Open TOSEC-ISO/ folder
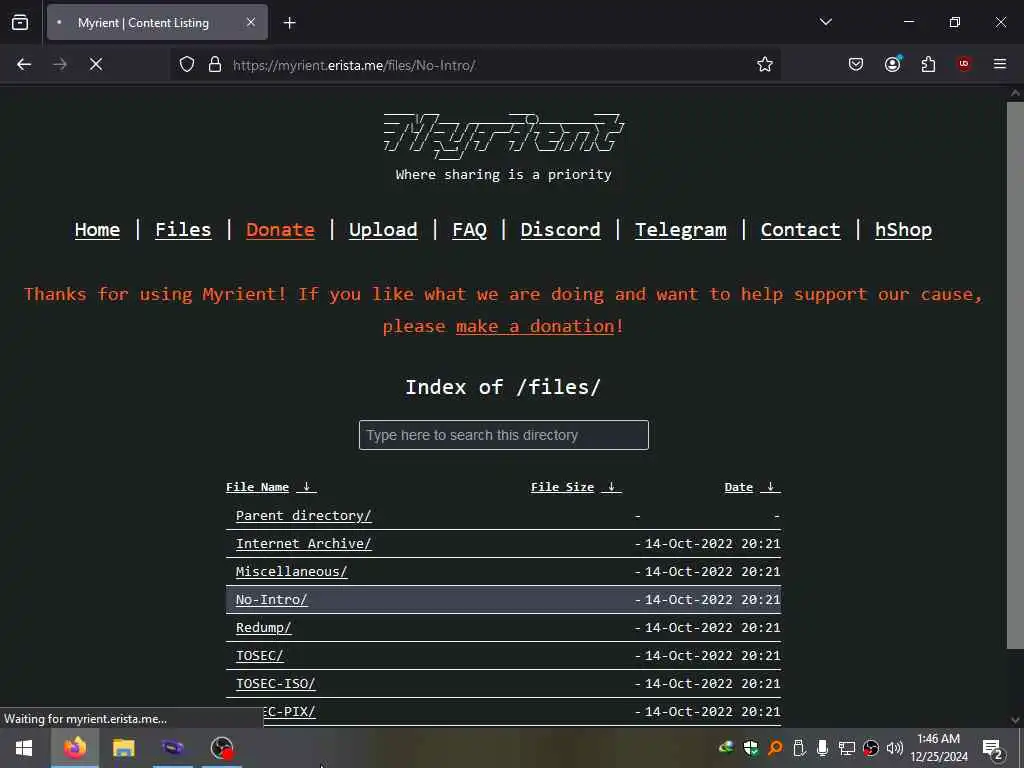This screenshot has height=768, width=1024. 276,684
